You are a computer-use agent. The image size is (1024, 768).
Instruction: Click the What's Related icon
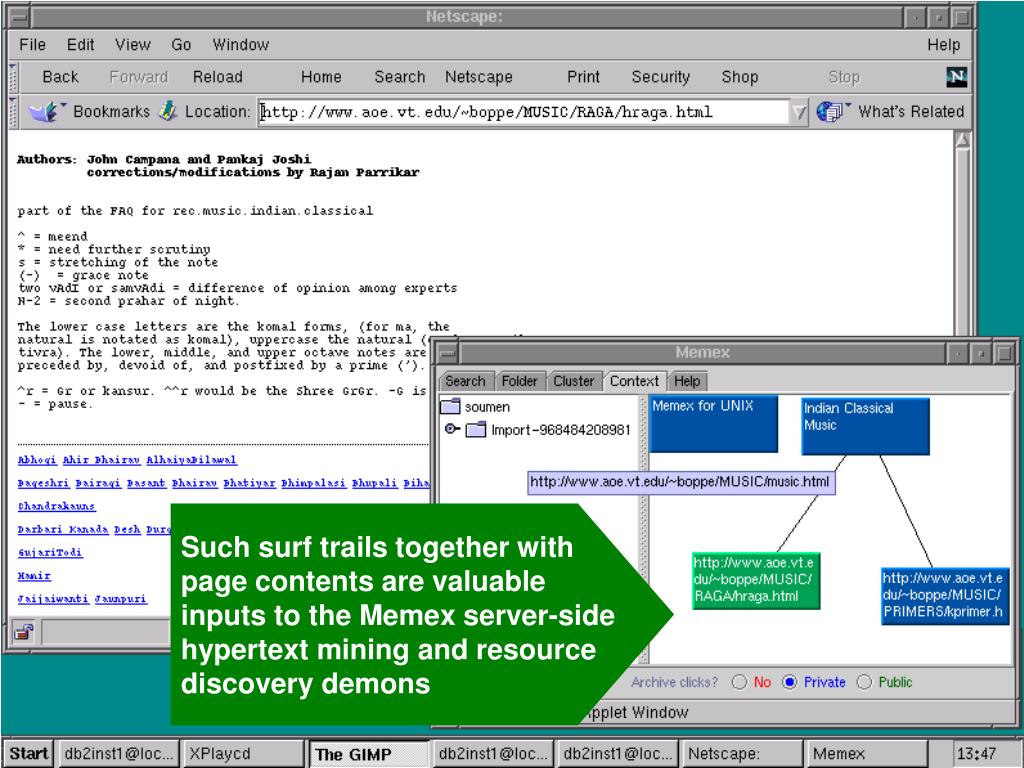831,112
